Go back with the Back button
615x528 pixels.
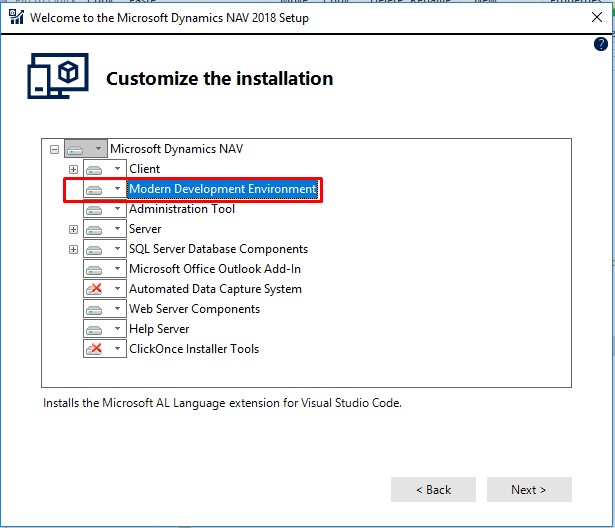click(x=433, y=490)
